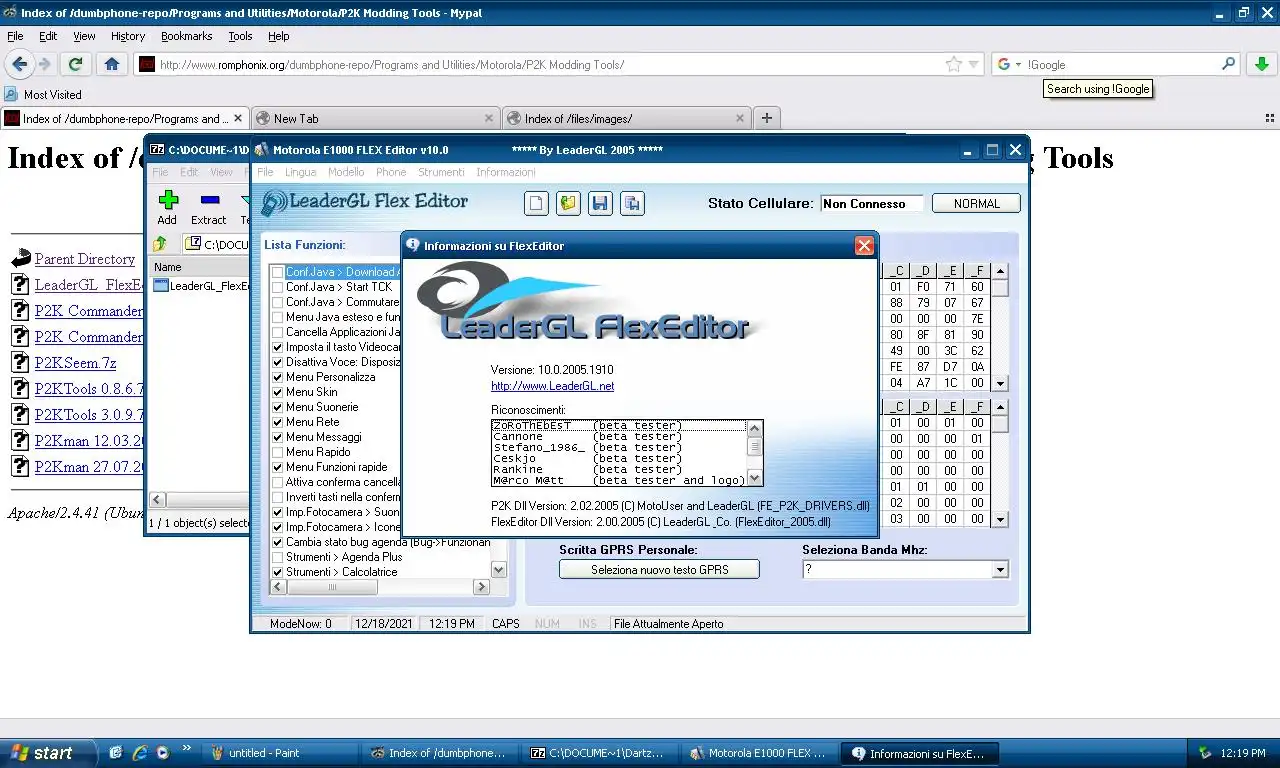This screenshot has width=1280, height=768.
Task: Click the New file icon in Flex Editor toolbar
Action: tap(537, 203)
